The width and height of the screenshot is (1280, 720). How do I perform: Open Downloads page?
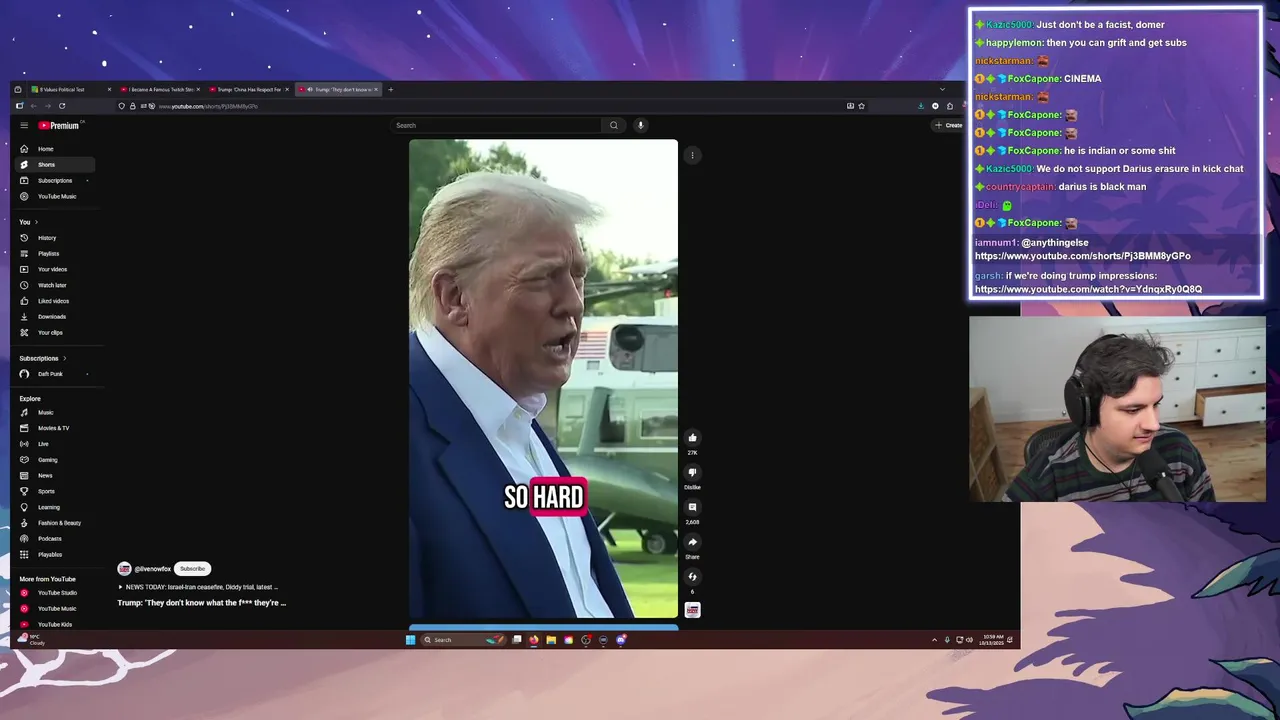[x=55, y=316]
